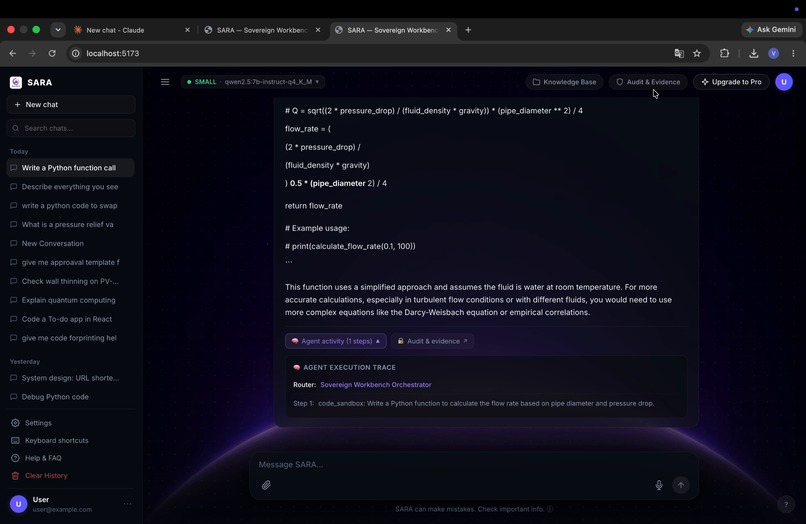Image resolution: width=806 pixels, height=524 pixels.
Task: Open Knowledge Base
Action: click(564, 82)
